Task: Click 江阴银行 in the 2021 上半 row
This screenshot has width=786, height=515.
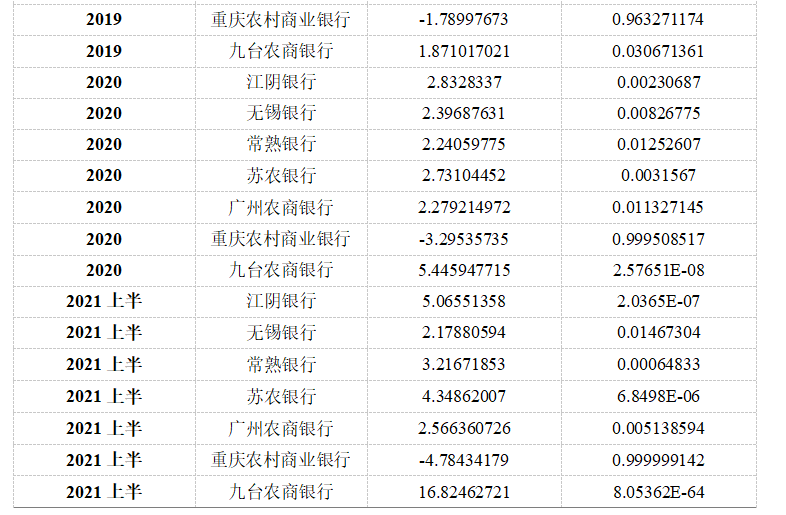Action: [281, 301]
